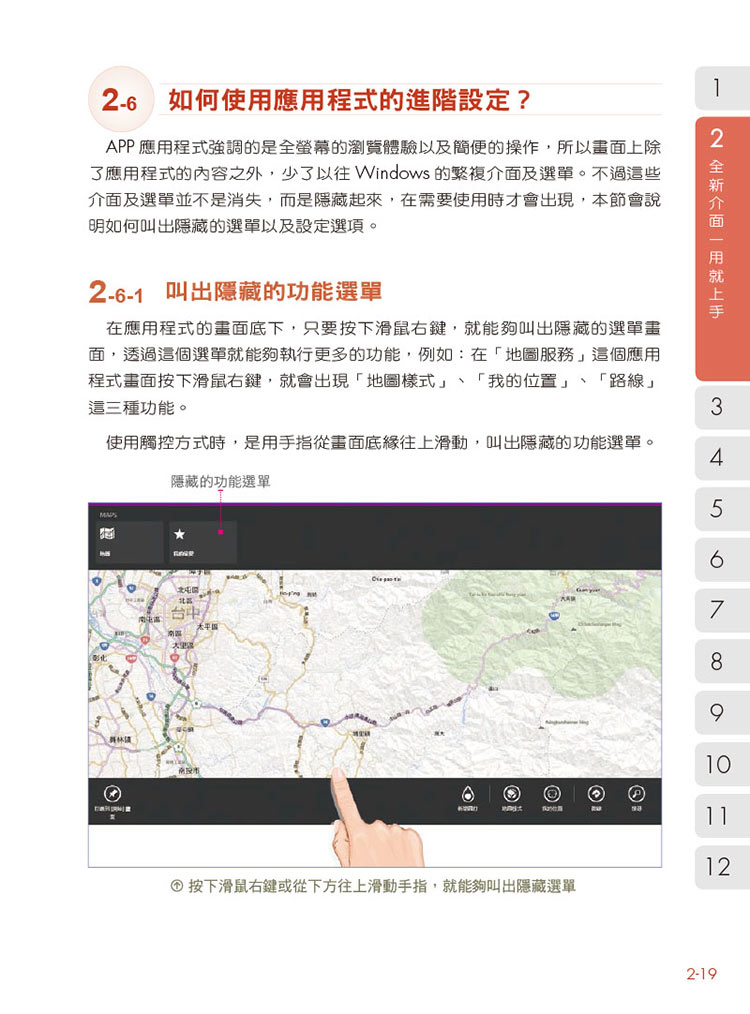
Task: Select chapter tab 1
Action: 722,87
